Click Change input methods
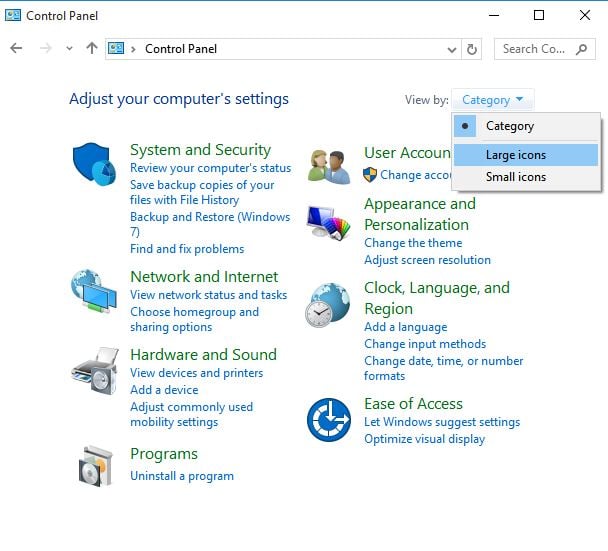Image resolution: width=608 pixels, height=551 pixels. [425, 344]
